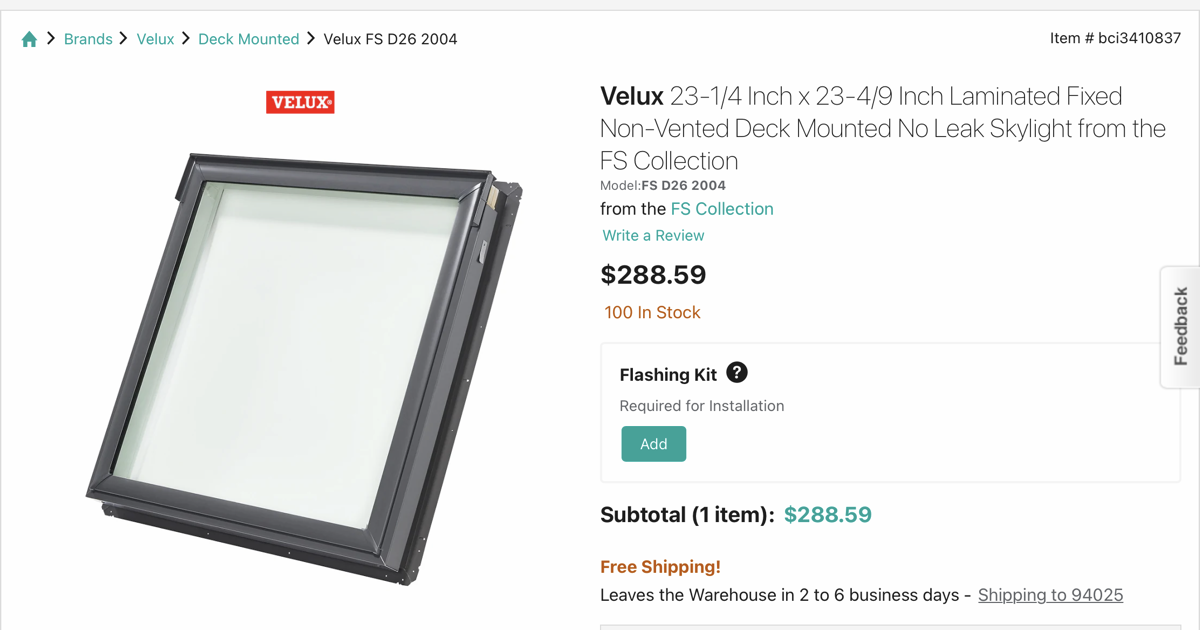The width and height of the screenshot is (1200, 630).
Task: Click the 100 In Stock status text
Action: click(x=652, y=312)
